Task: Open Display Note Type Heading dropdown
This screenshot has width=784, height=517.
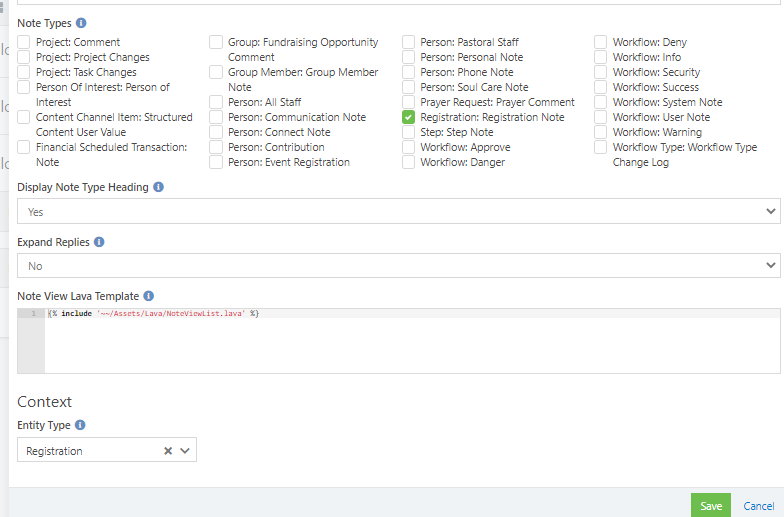Action: click(x=398, y=211)
